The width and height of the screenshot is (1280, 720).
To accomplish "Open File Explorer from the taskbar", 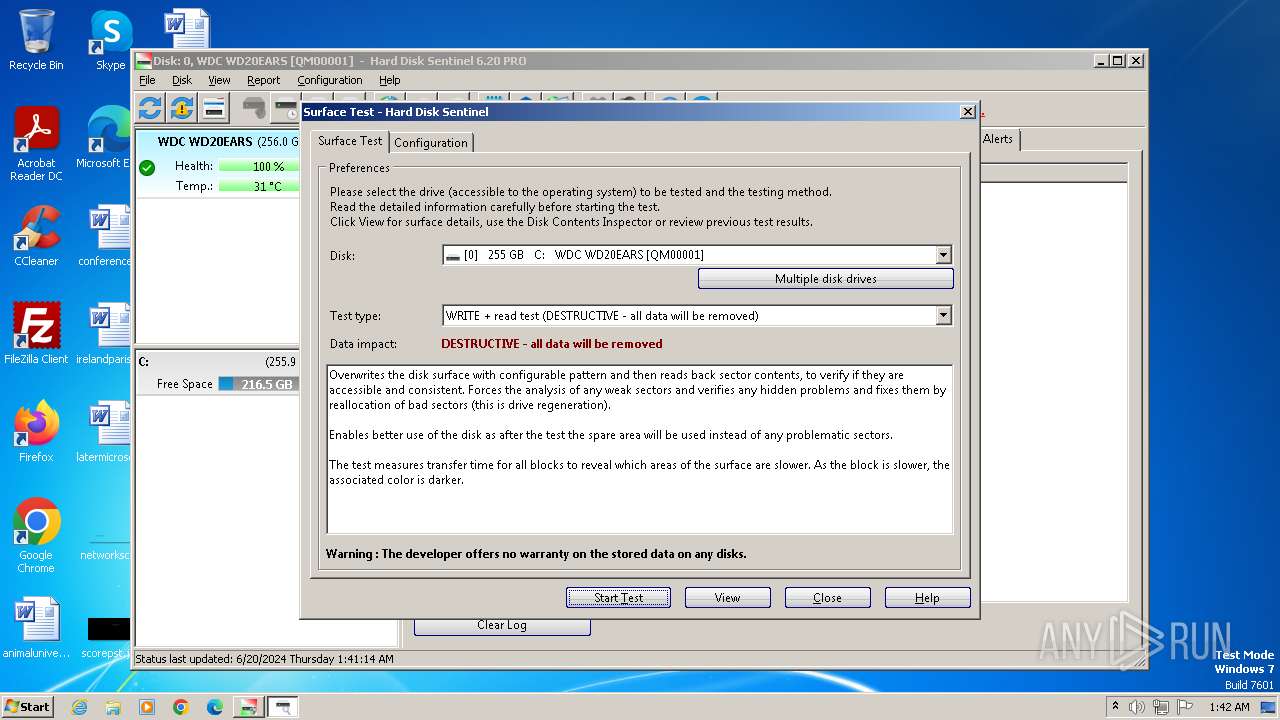I will pos(113,707).
